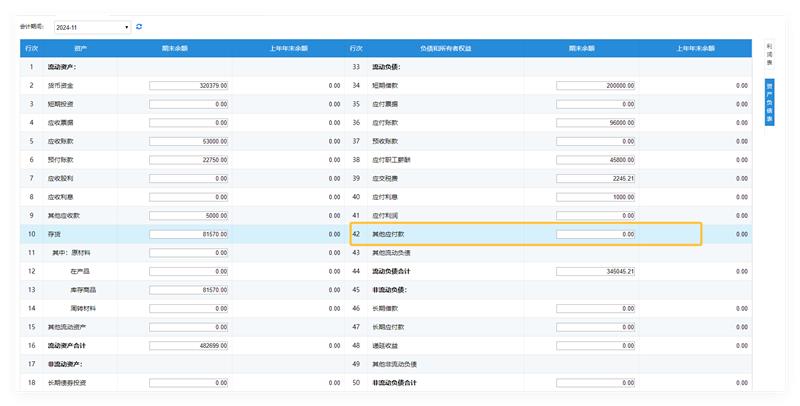Select the 资产负债表 vertical tab
Image resolution: width=800 pixels, height=406 pixels.
tap(769, 102)
